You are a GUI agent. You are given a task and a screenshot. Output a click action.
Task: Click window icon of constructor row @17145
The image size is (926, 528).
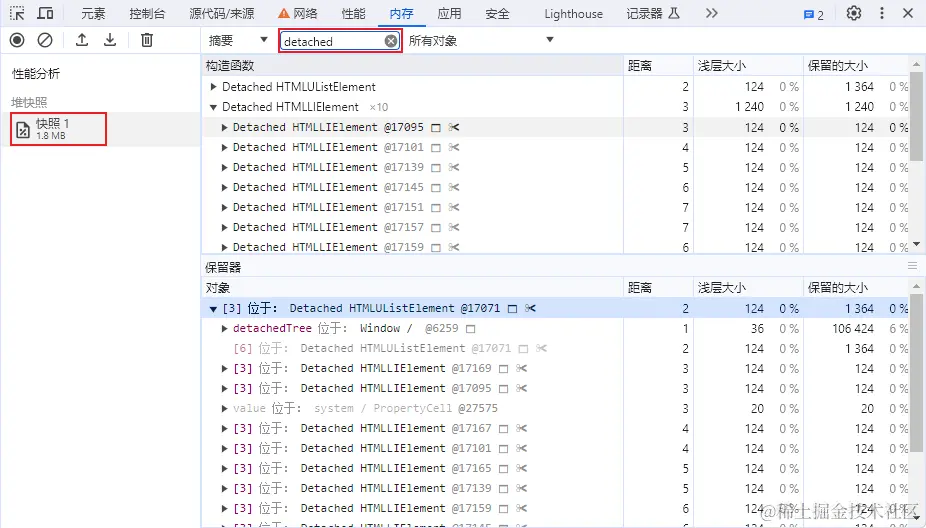[436, 188]
